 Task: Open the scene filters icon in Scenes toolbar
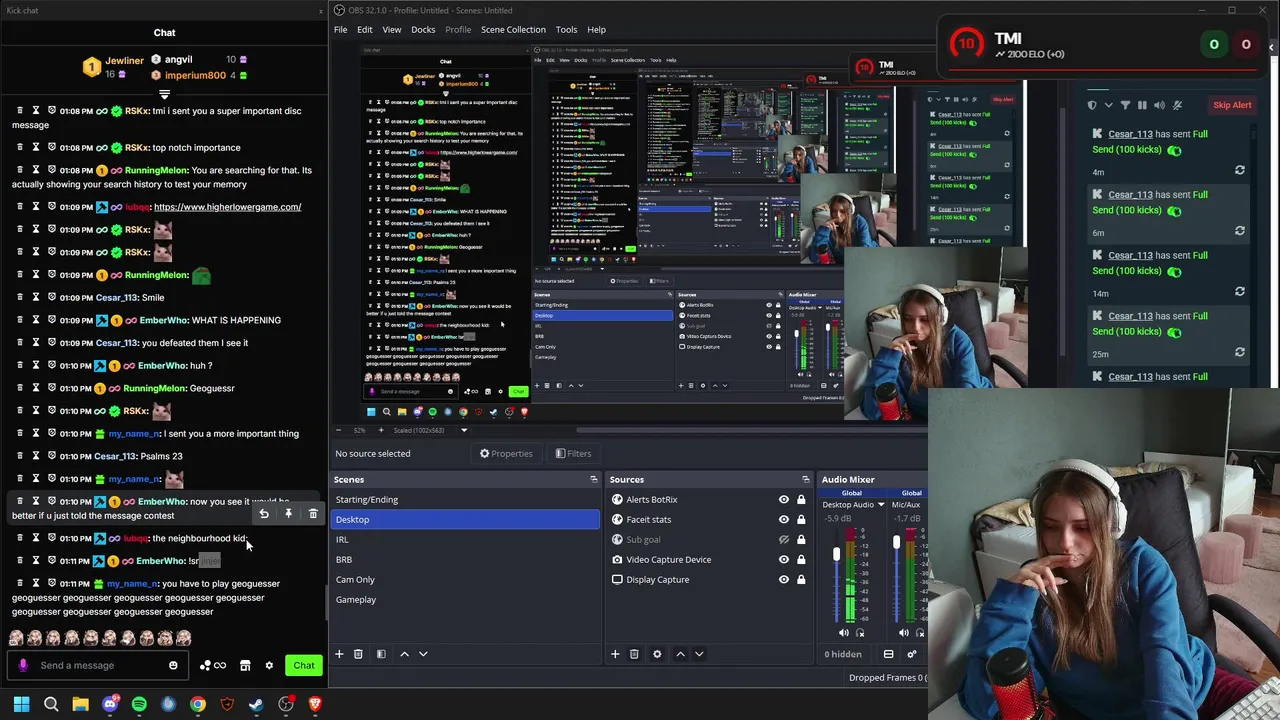[381, 654]
